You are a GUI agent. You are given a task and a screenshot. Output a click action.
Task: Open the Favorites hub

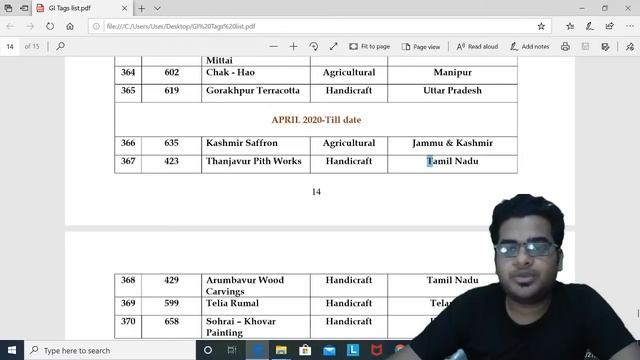coord(570,26)
